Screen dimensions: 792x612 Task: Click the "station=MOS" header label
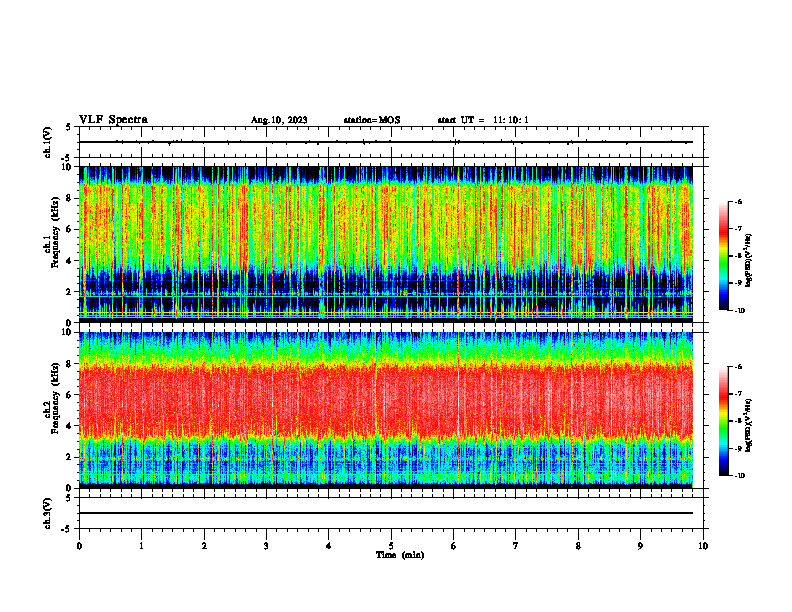point(372,120)
